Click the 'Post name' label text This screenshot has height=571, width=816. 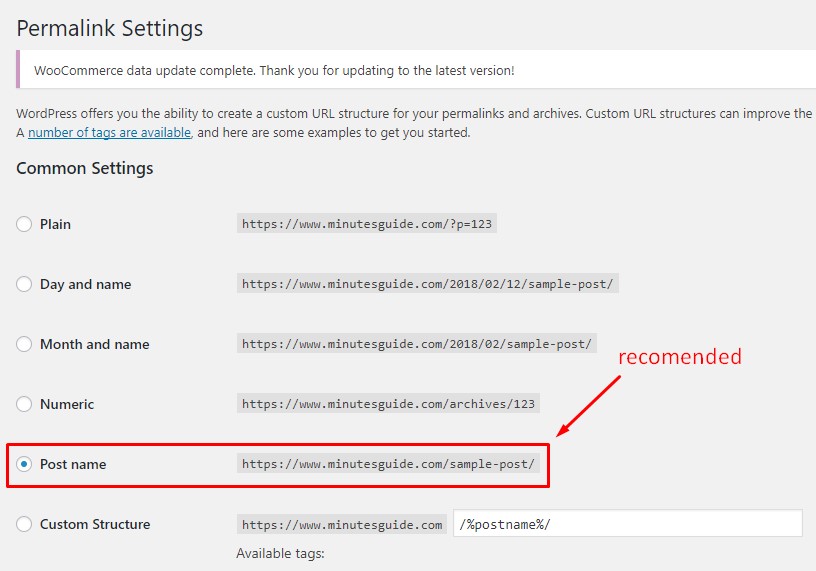(x=73, y=464)
